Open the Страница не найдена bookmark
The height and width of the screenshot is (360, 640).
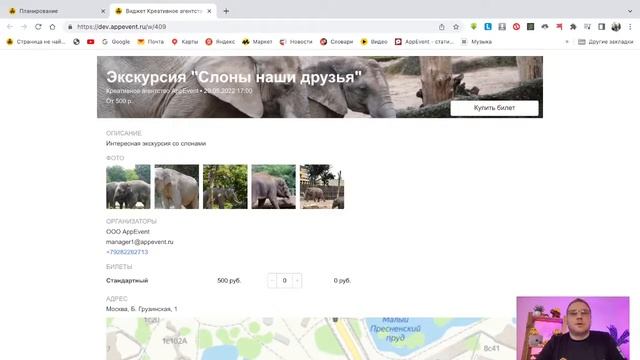pyautogui.click(x=36, y=42)
